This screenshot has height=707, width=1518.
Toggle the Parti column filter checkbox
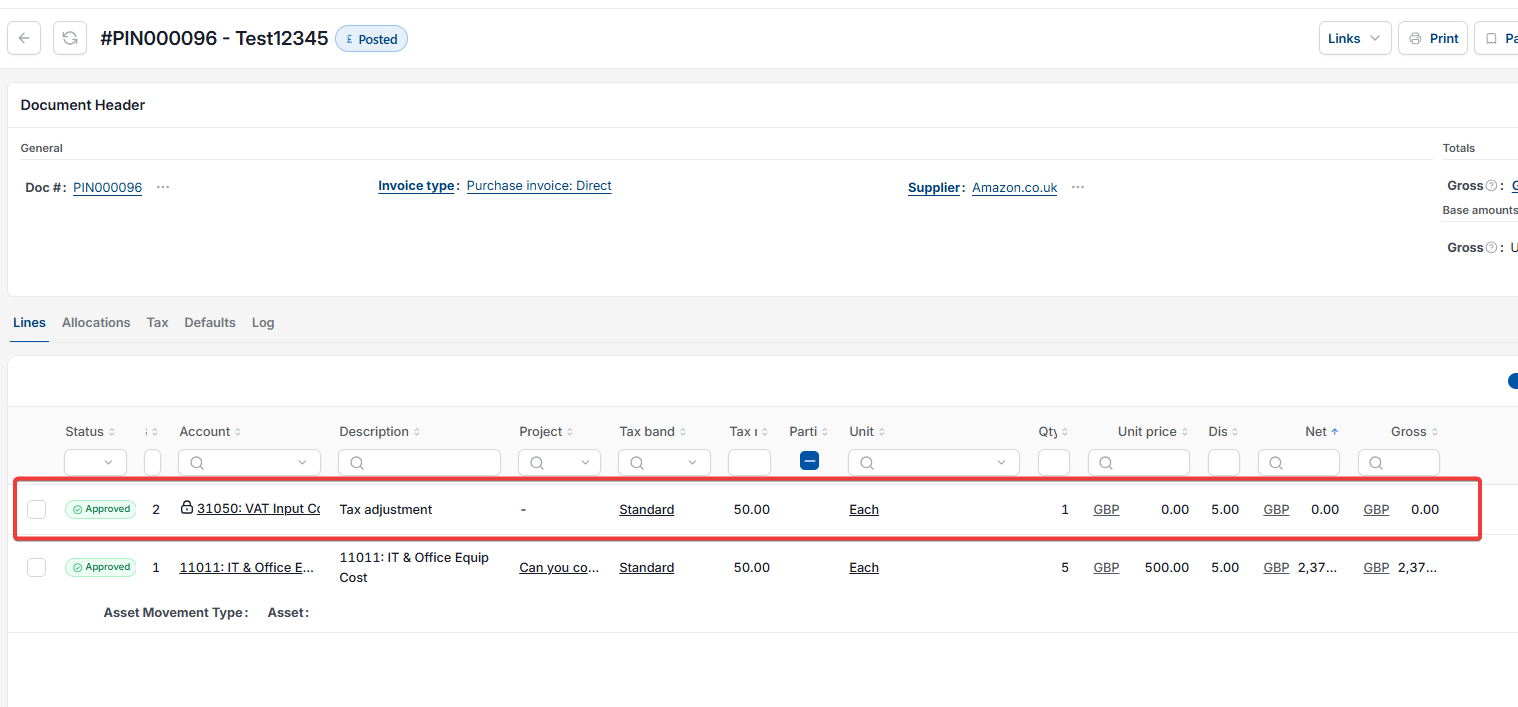[x=810, y=461]
